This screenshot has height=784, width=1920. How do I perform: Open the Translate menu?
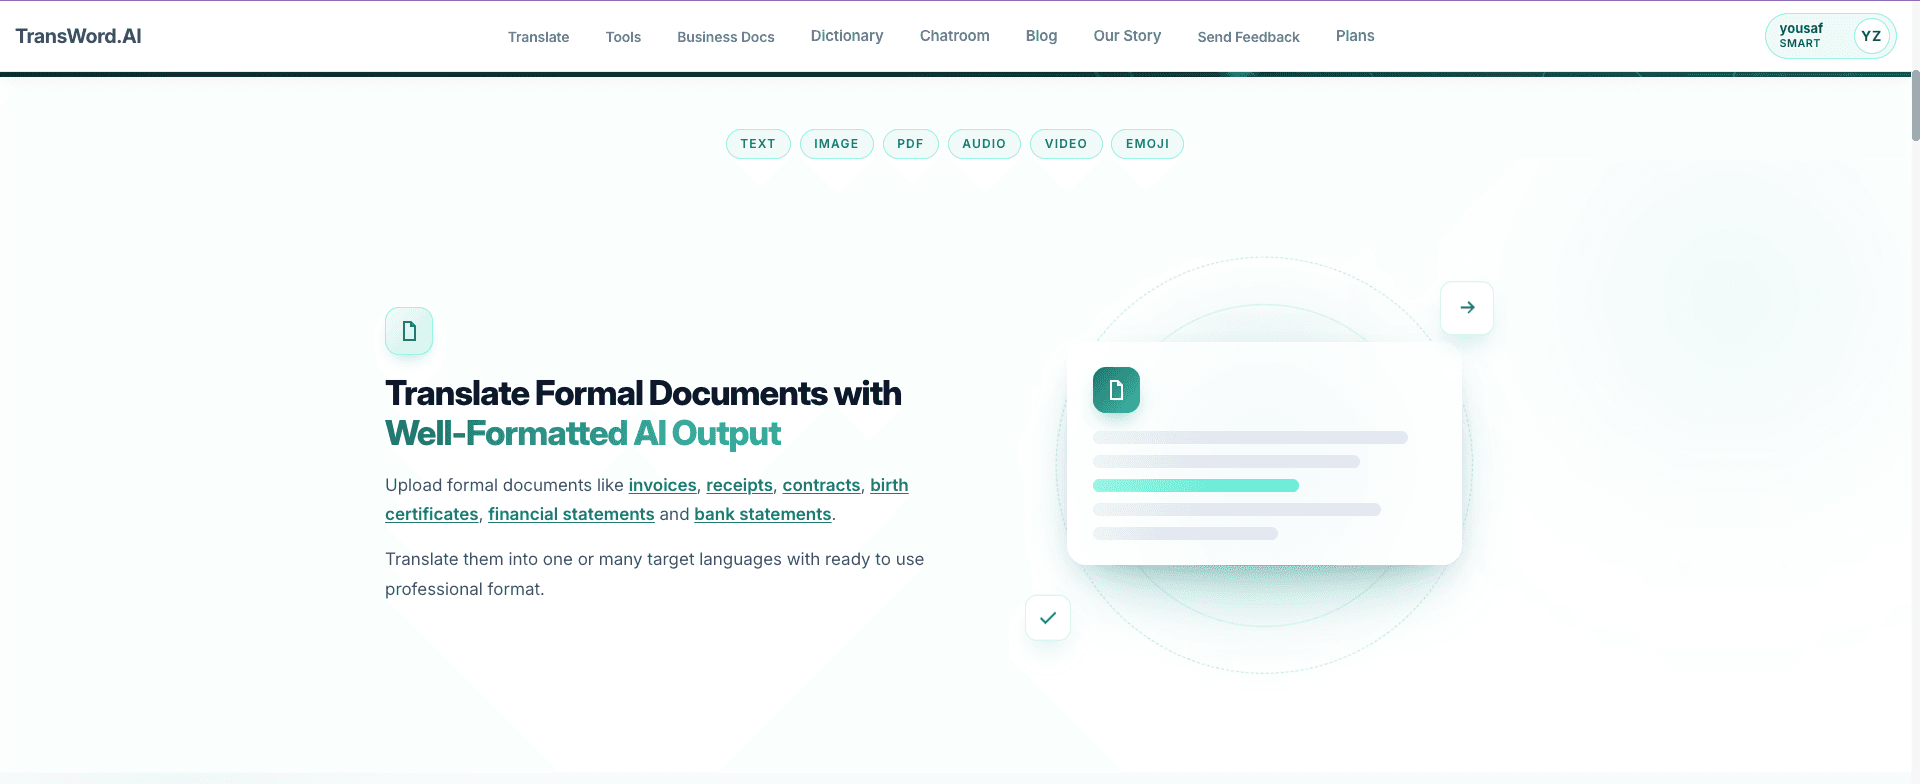tap(538, 37)
